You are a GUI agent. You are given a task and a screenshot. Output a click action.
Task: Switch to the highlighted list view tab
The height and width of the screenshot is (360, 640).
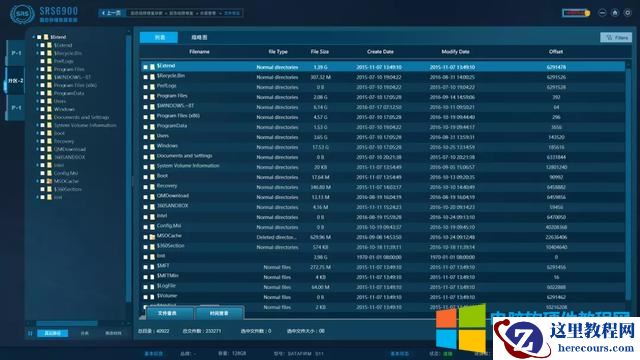pyautogui.click(x=159, y=37)
